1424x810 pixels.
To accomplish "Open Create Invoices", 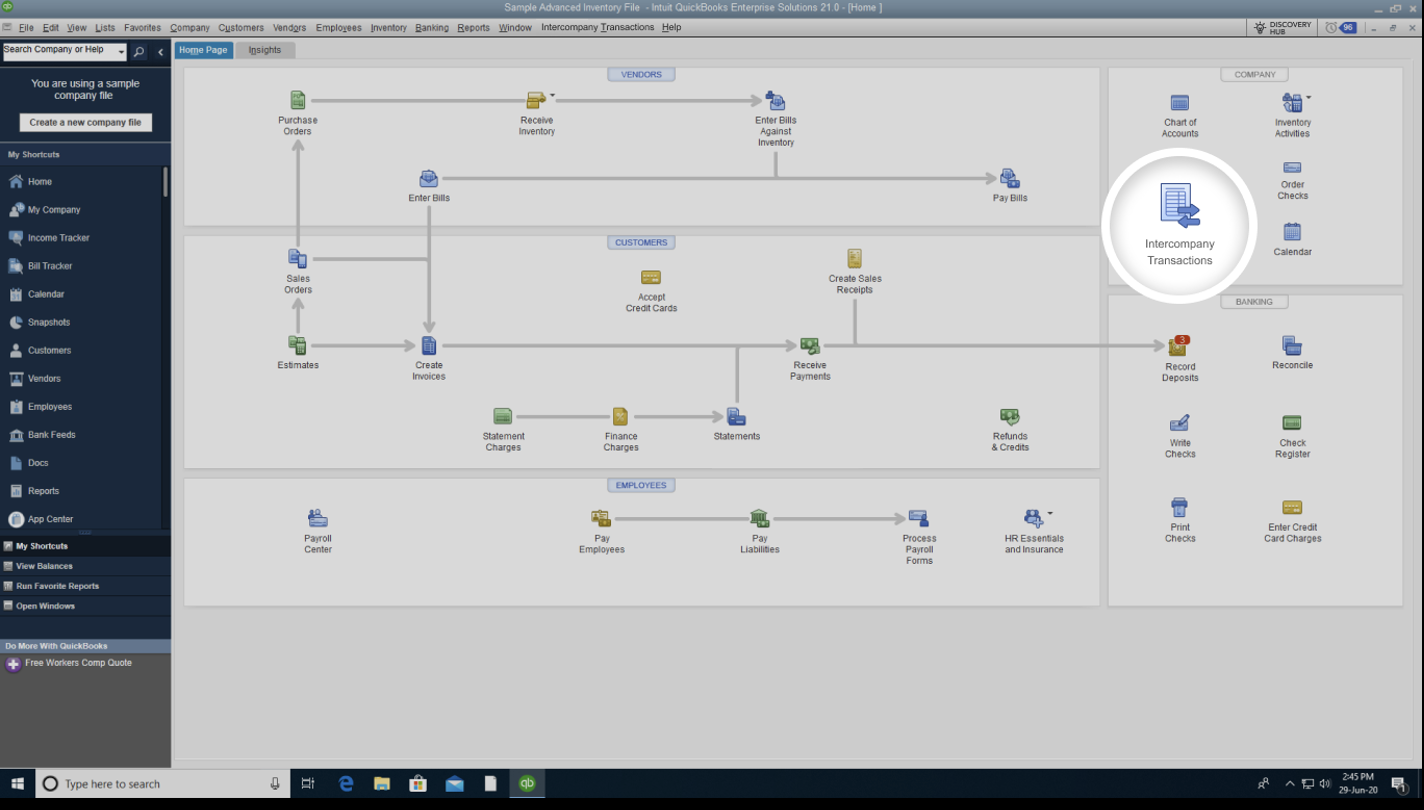I will point(429,345).
